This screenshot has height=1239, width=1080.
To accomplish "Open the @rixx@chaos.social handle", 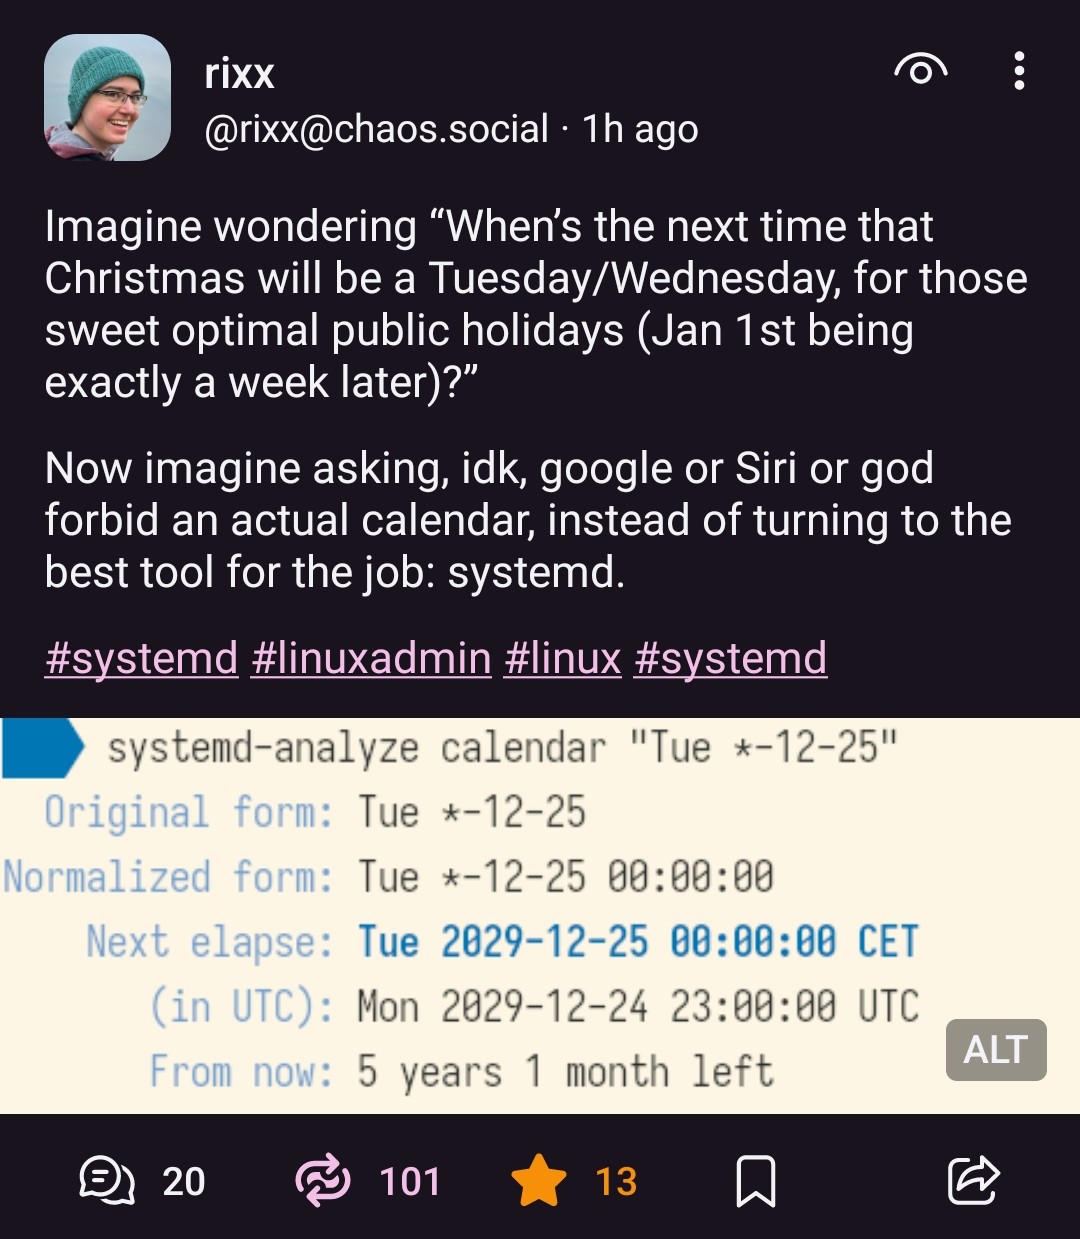I will tap(376, 129).
